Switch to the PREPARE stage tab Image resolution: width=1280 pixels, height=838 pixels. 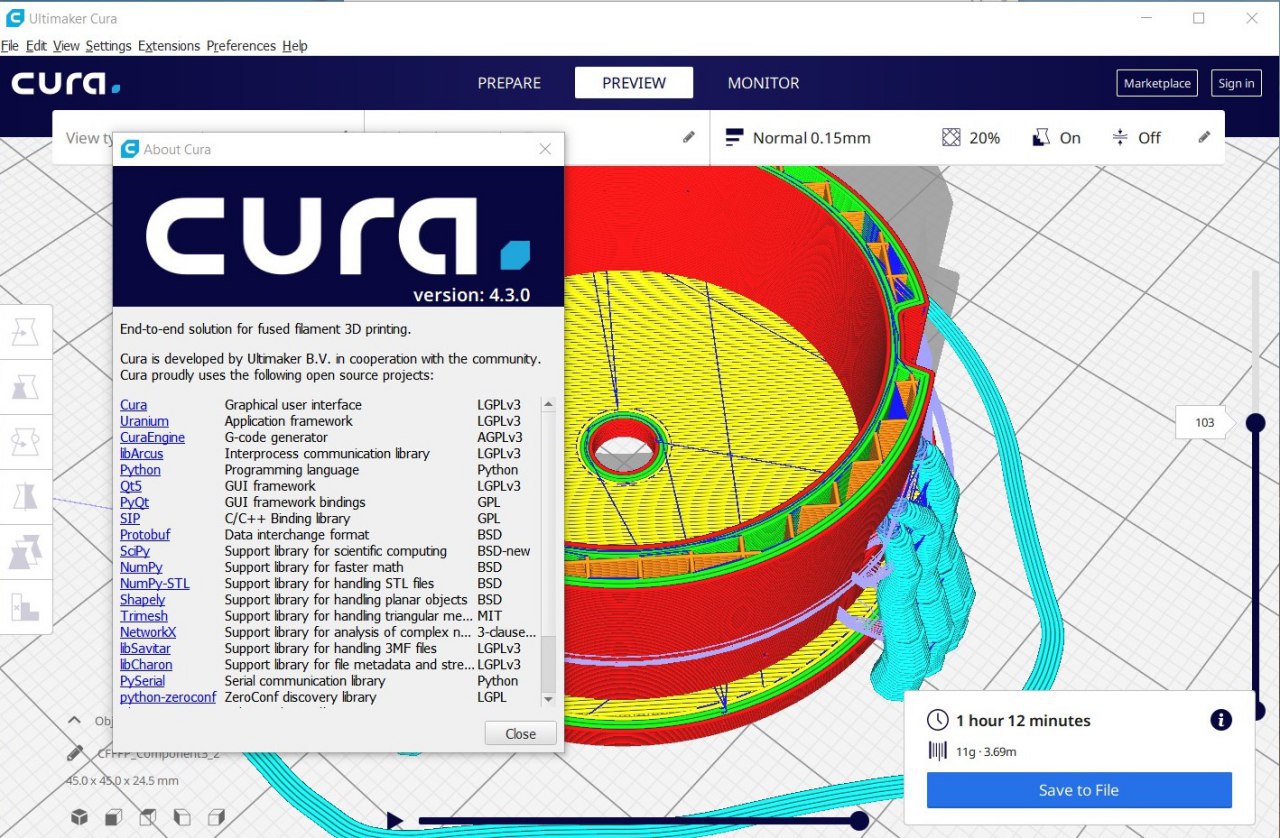pyautogui.click(x=509, y=83)
